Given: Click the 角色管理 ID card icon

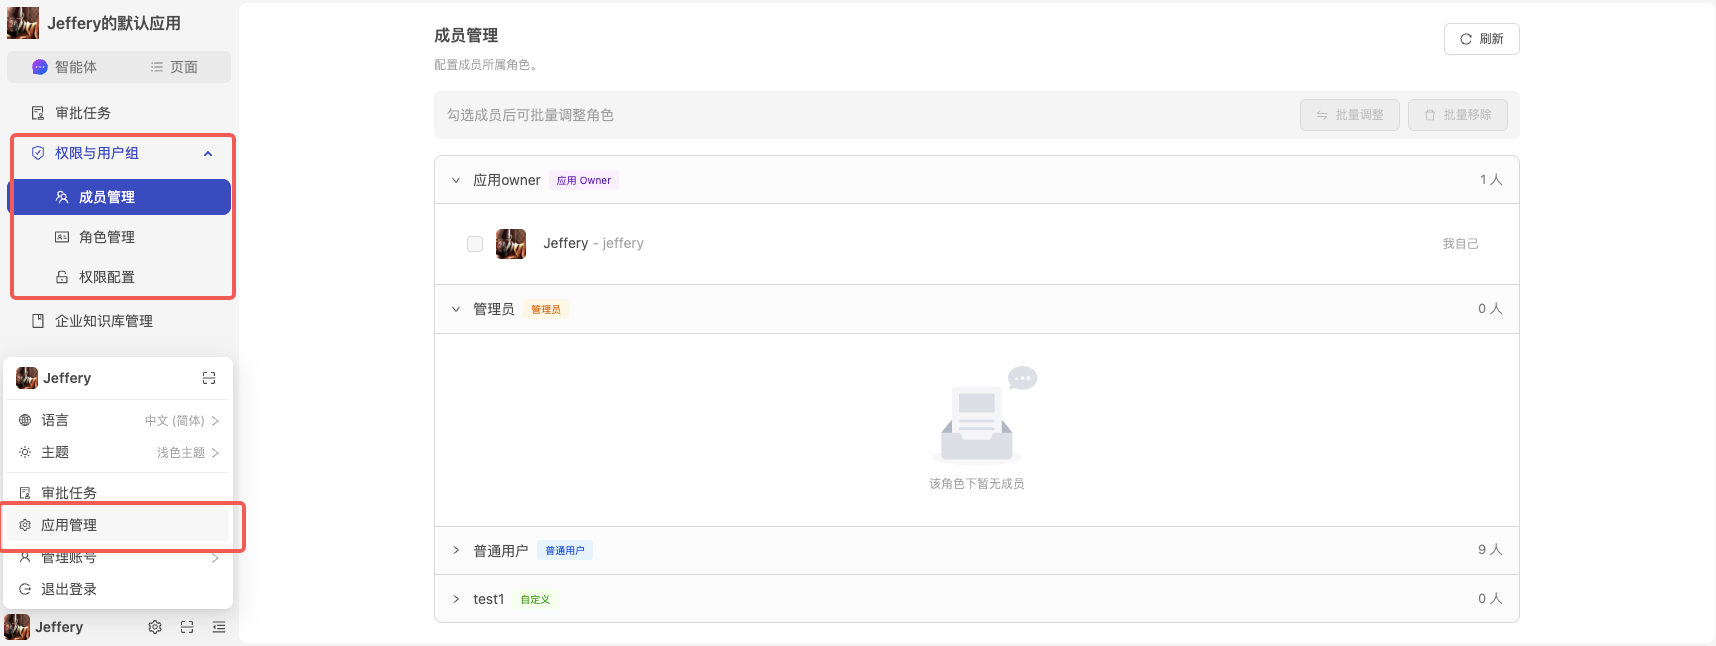Looking at the screenshot, I should point(62,237).
